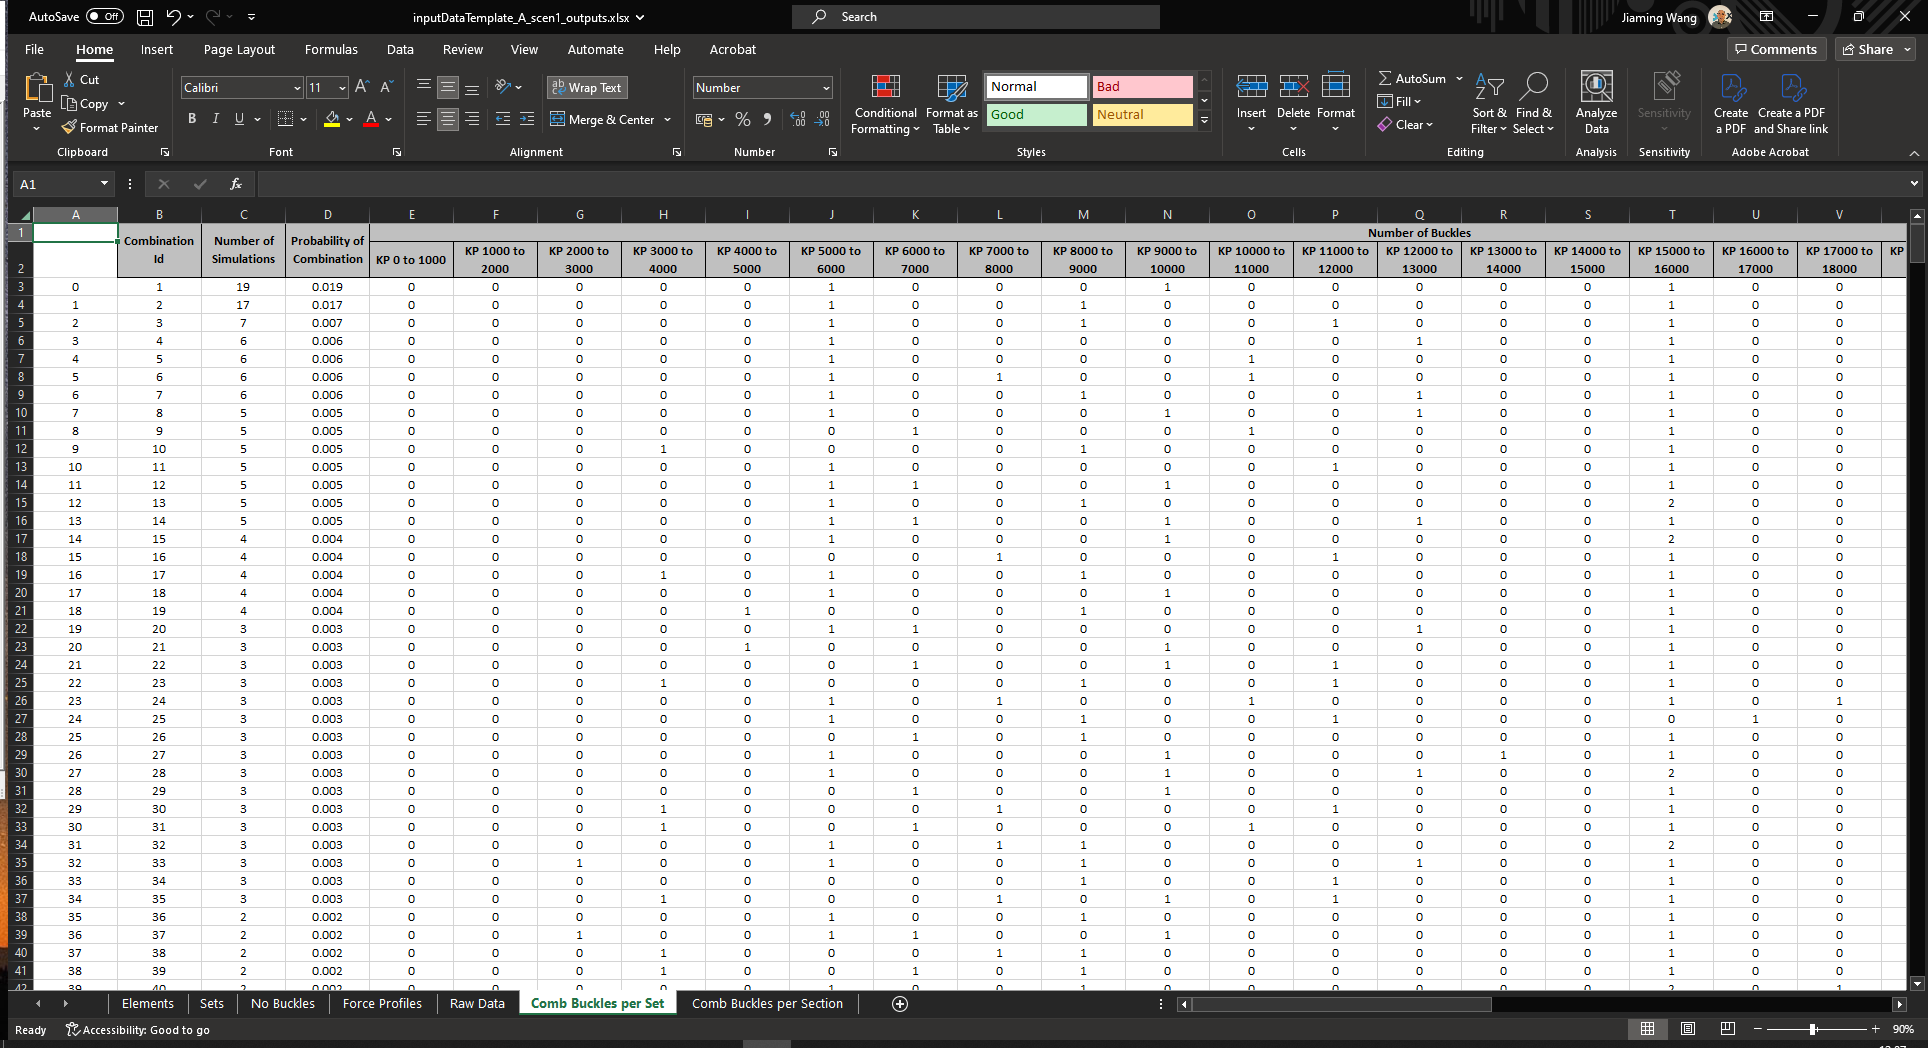Click the Analyze Data icon
The width and height of the screenshot is (1928, 1048).
(1596, 104)
